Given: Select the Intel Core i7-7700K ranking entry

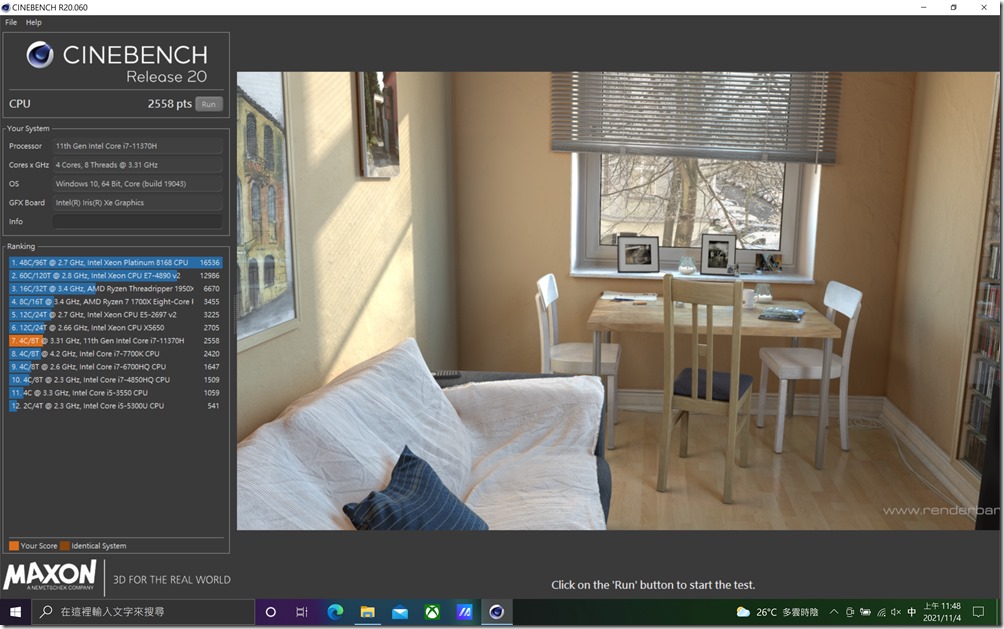Looking at the screenshot, I should coord(115,353).
